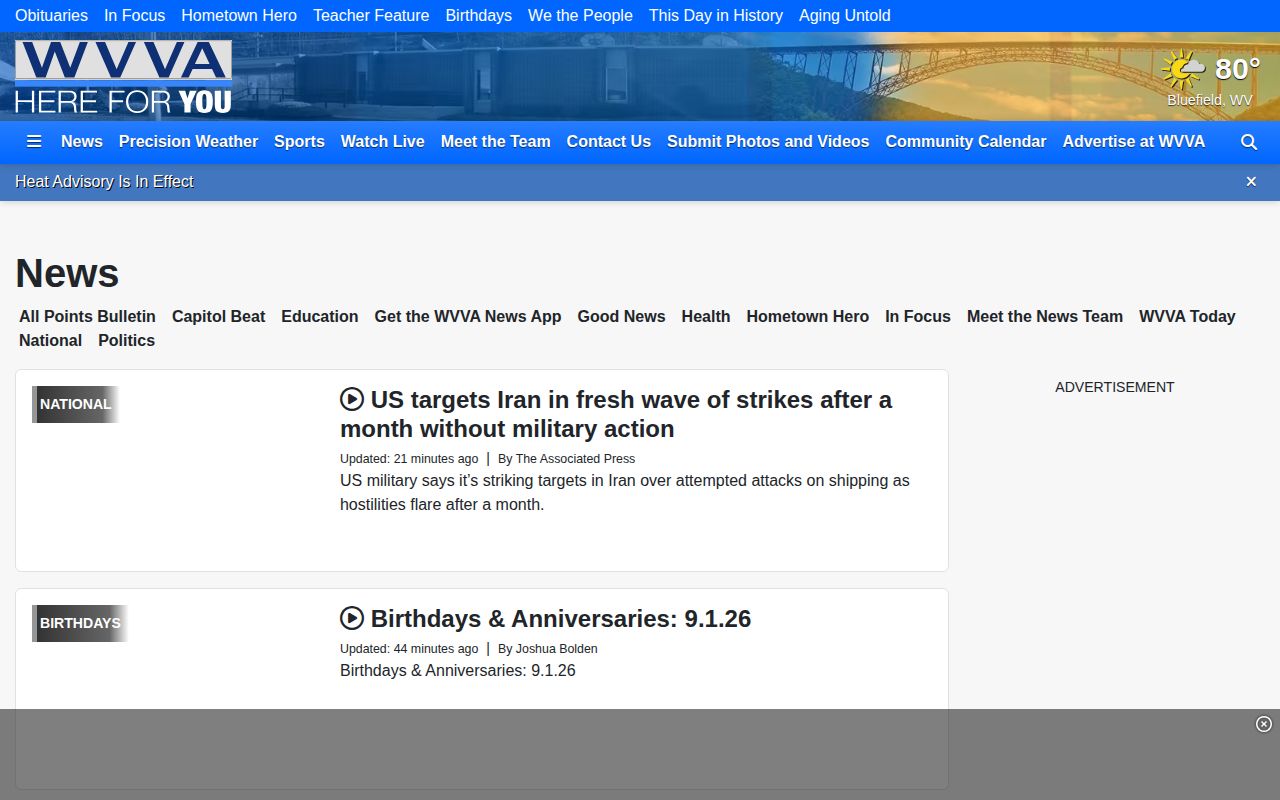Click We the People top link

point(580,16)
